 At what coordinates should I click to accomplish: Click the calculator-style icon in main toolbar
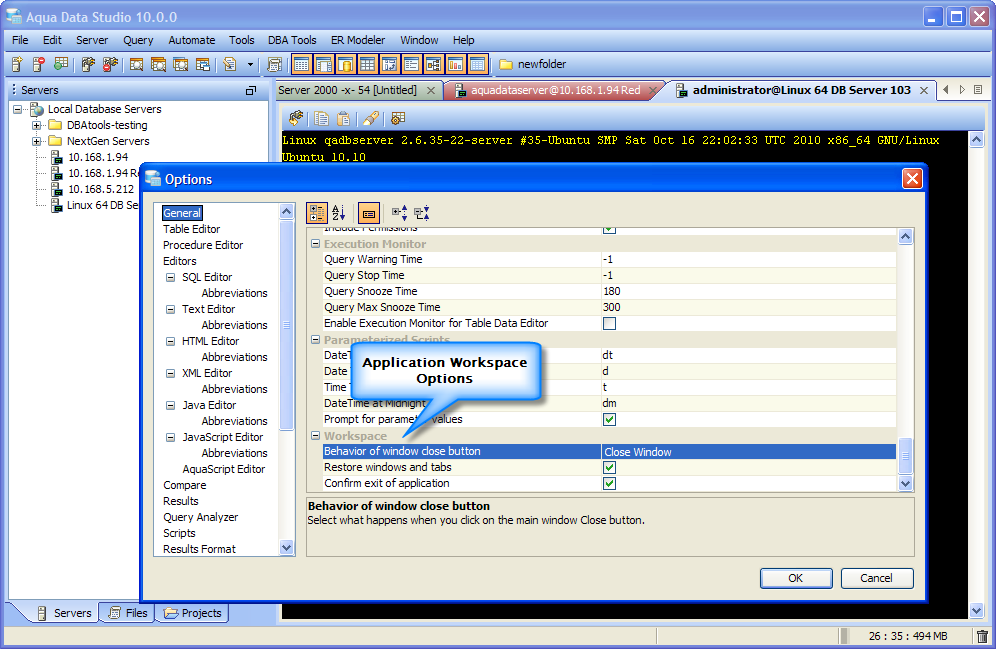coord(274,64)
